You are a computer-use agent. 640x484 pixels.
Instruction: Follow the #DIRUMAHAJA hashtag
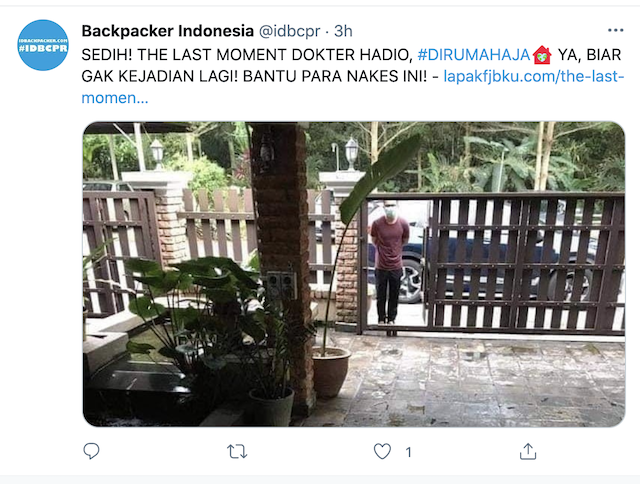pyautogui.click(x=474, y=55)
